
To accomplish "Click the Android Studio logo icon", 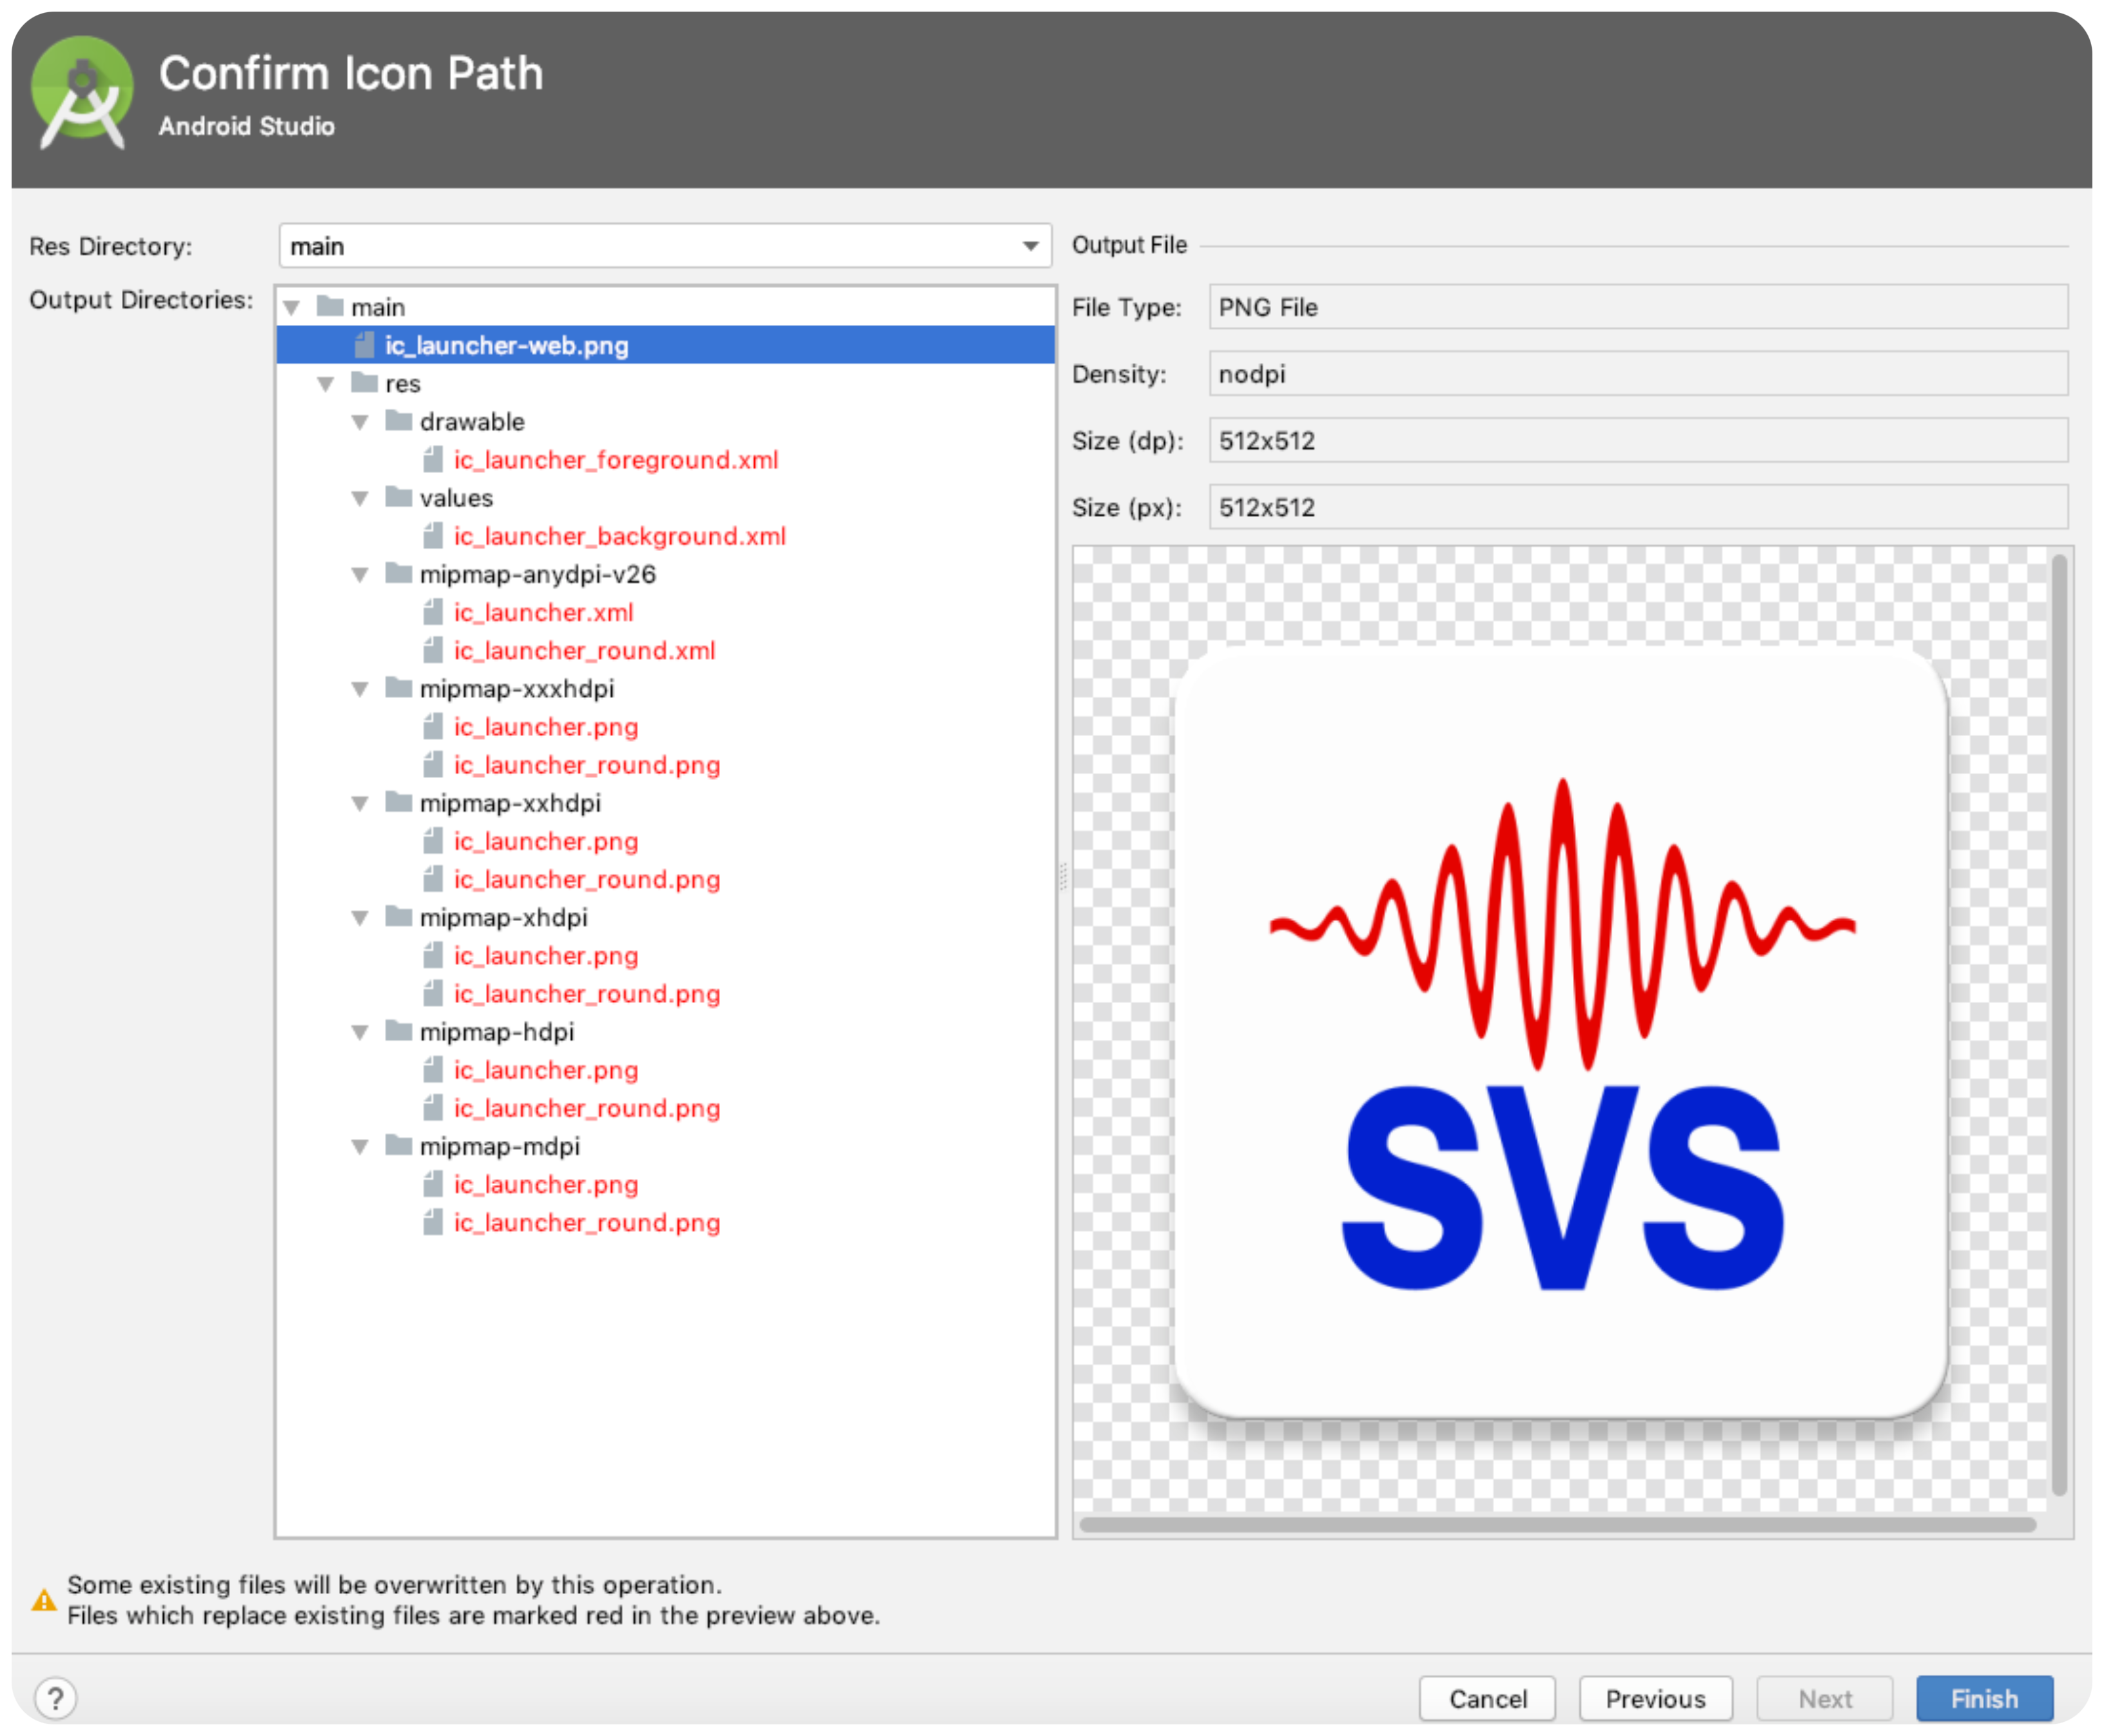I will (x=82, y=92).
